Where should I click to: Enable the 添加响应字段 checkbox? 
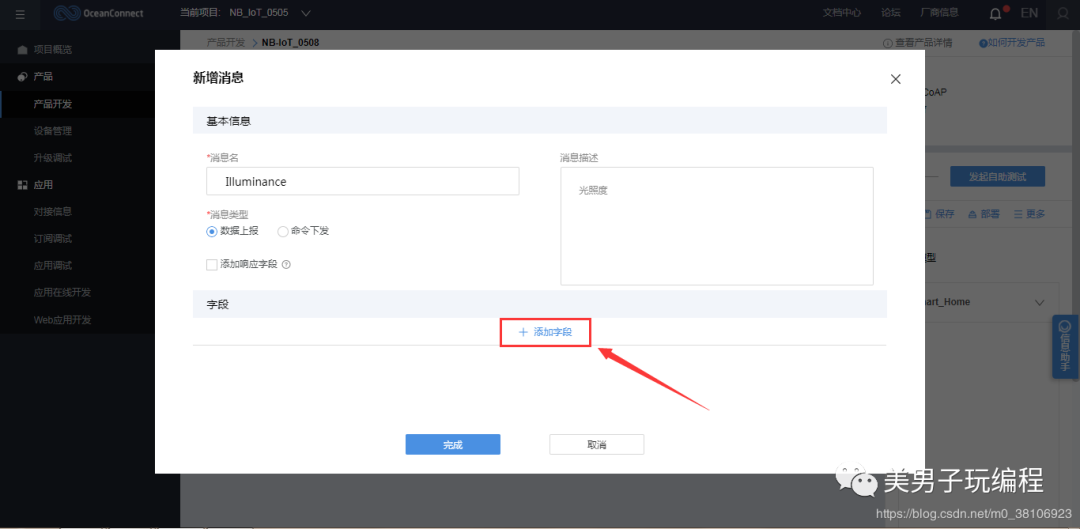pyautogui.click(x=212, y=264)
